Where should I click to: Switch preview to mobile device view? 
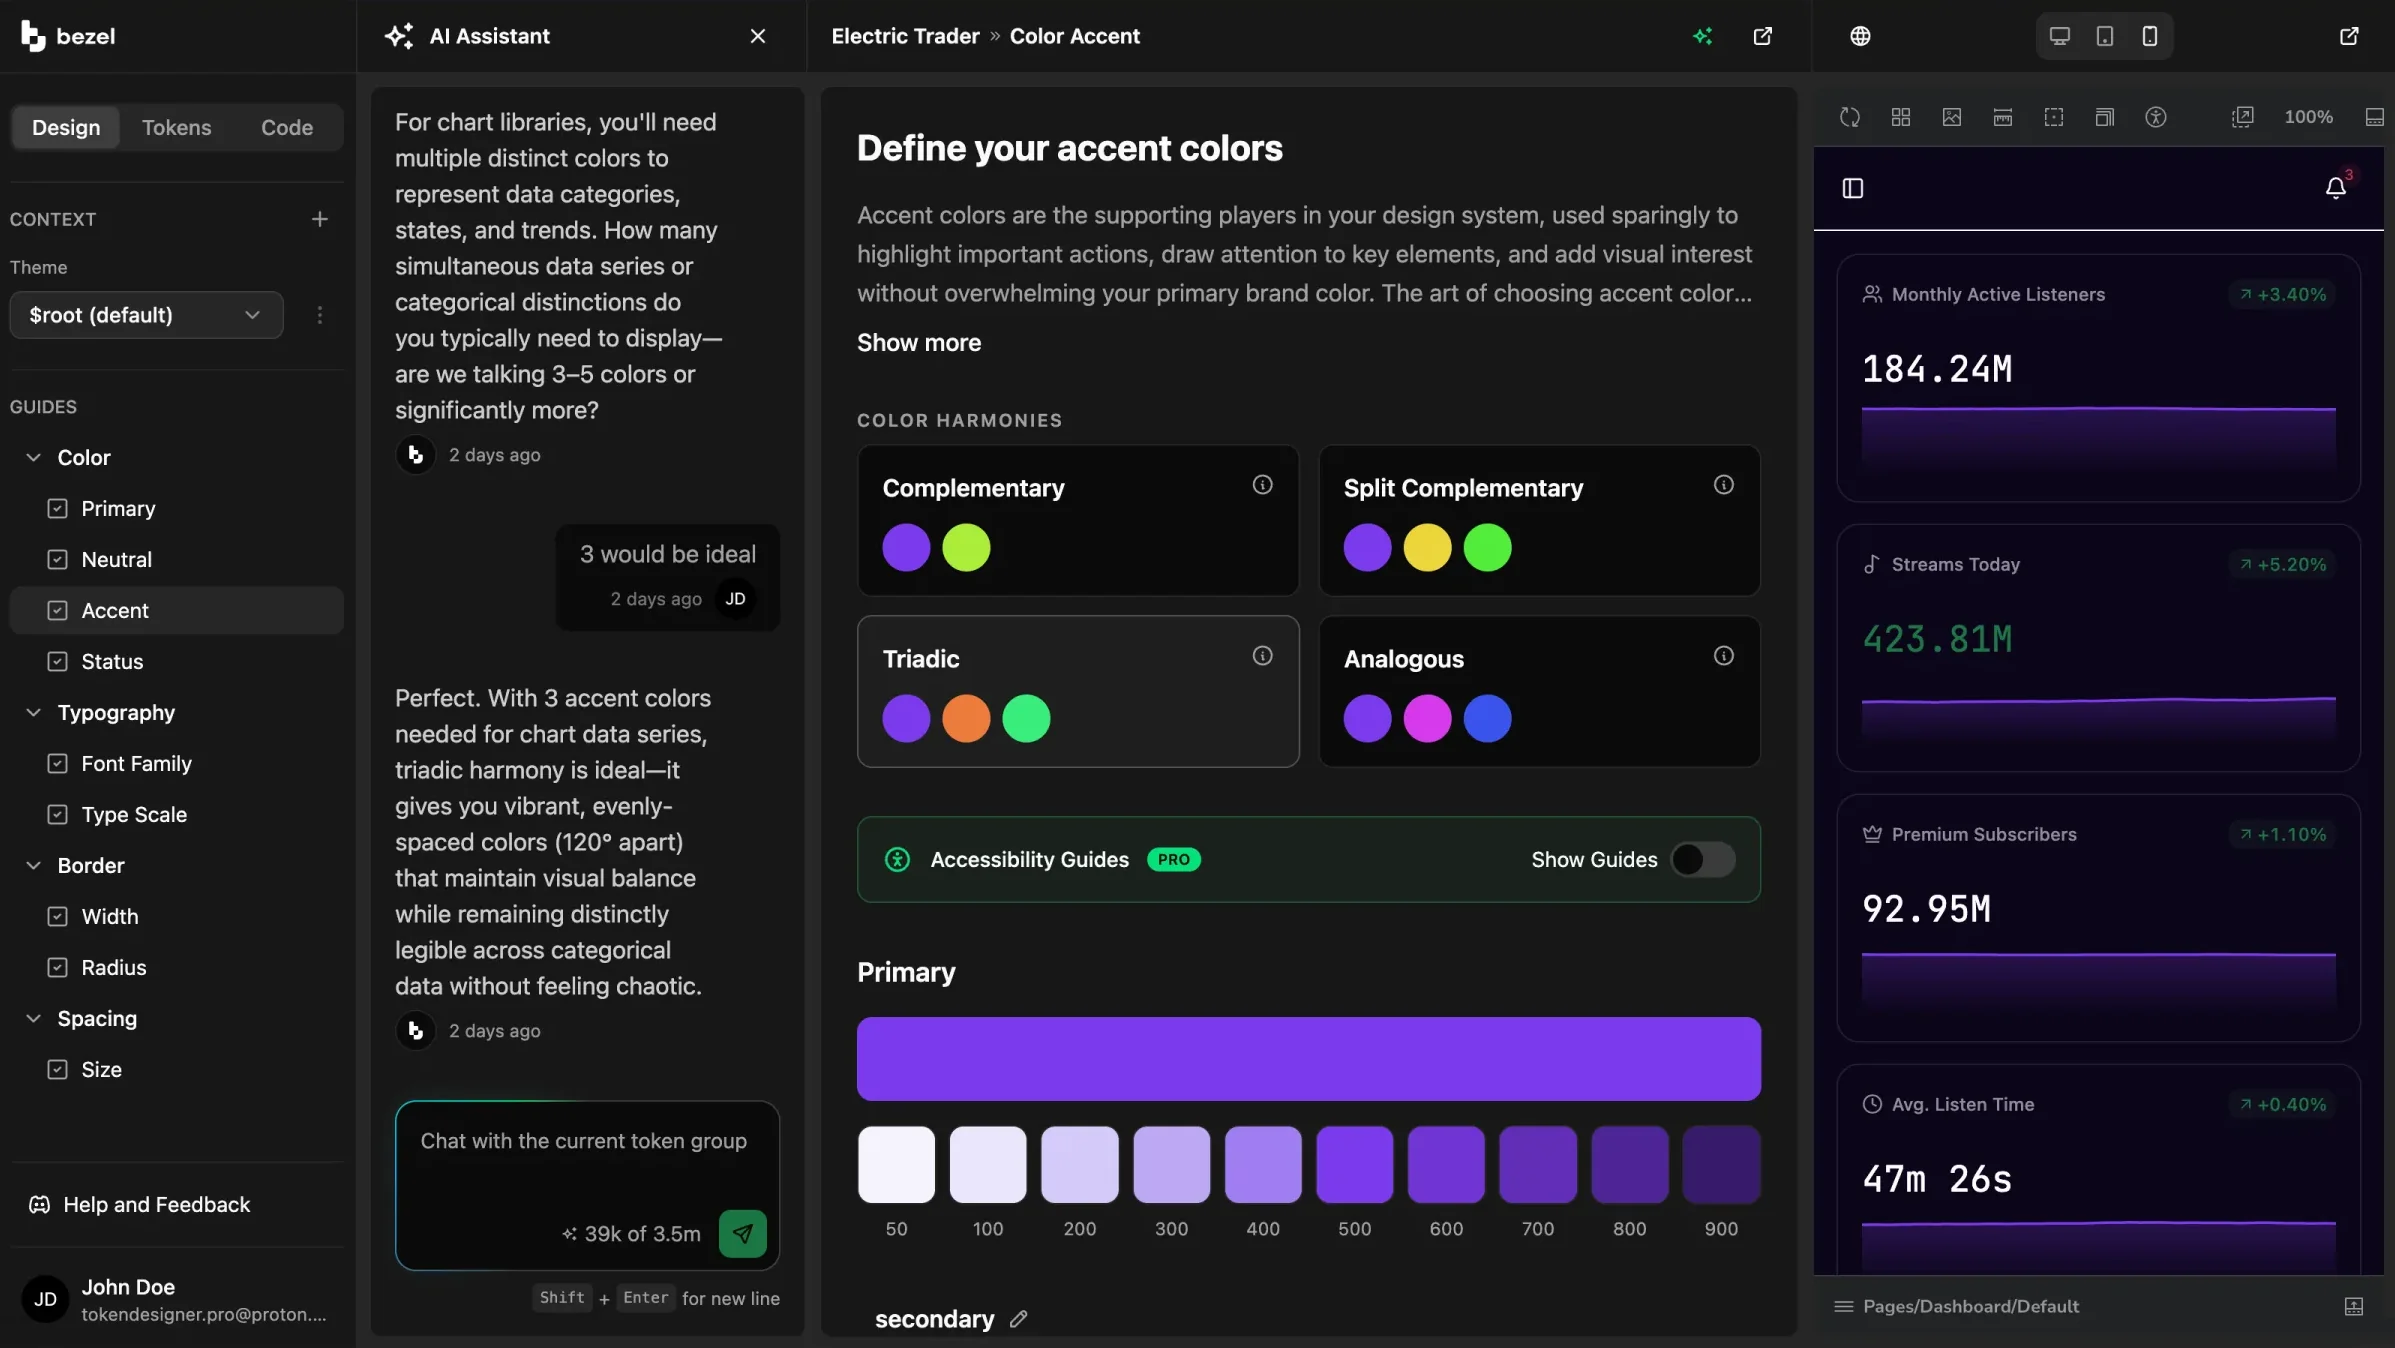2150,36
